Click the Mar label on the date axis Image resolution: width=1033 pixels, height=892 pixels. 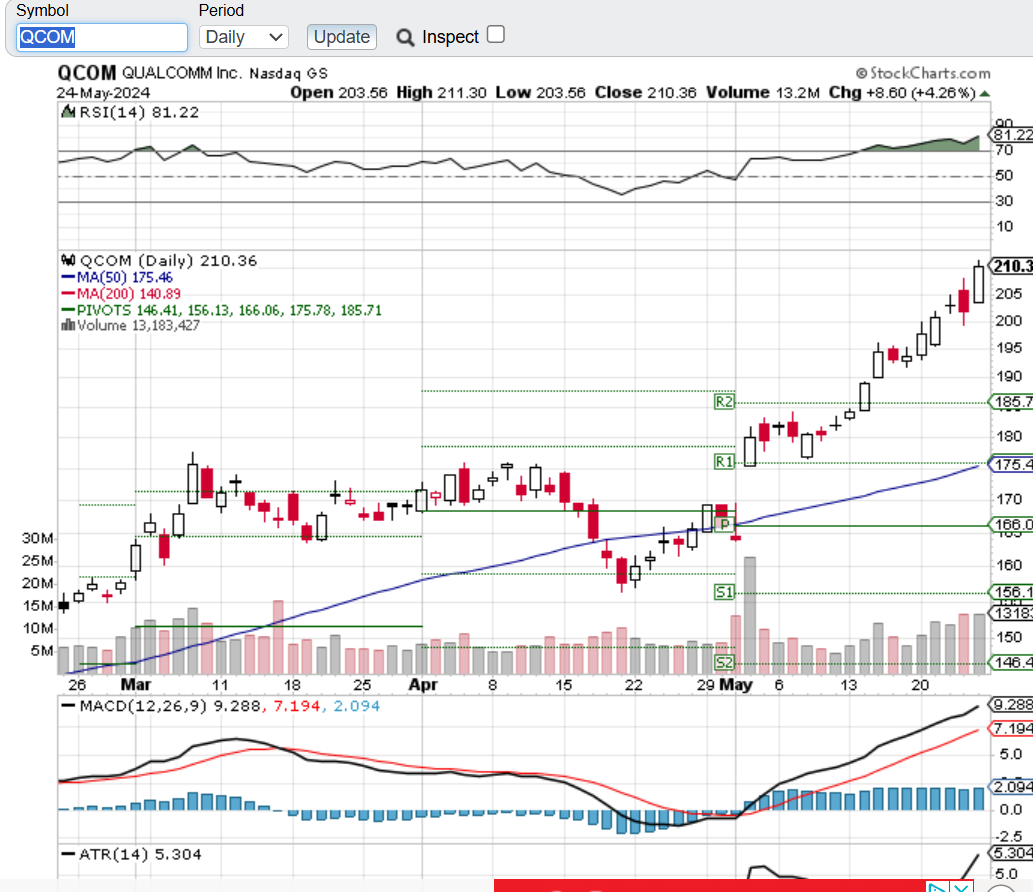point(136,684)
